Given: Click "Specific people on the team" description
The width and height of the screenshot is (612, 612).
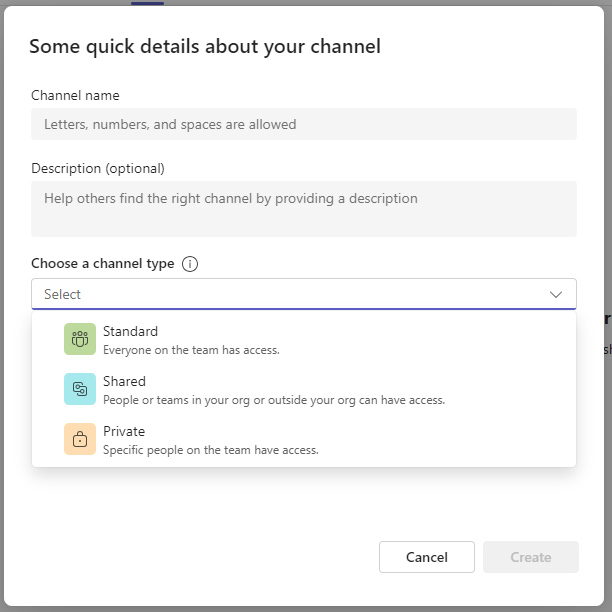Looking at the screenshot, I should click(210, 450).
